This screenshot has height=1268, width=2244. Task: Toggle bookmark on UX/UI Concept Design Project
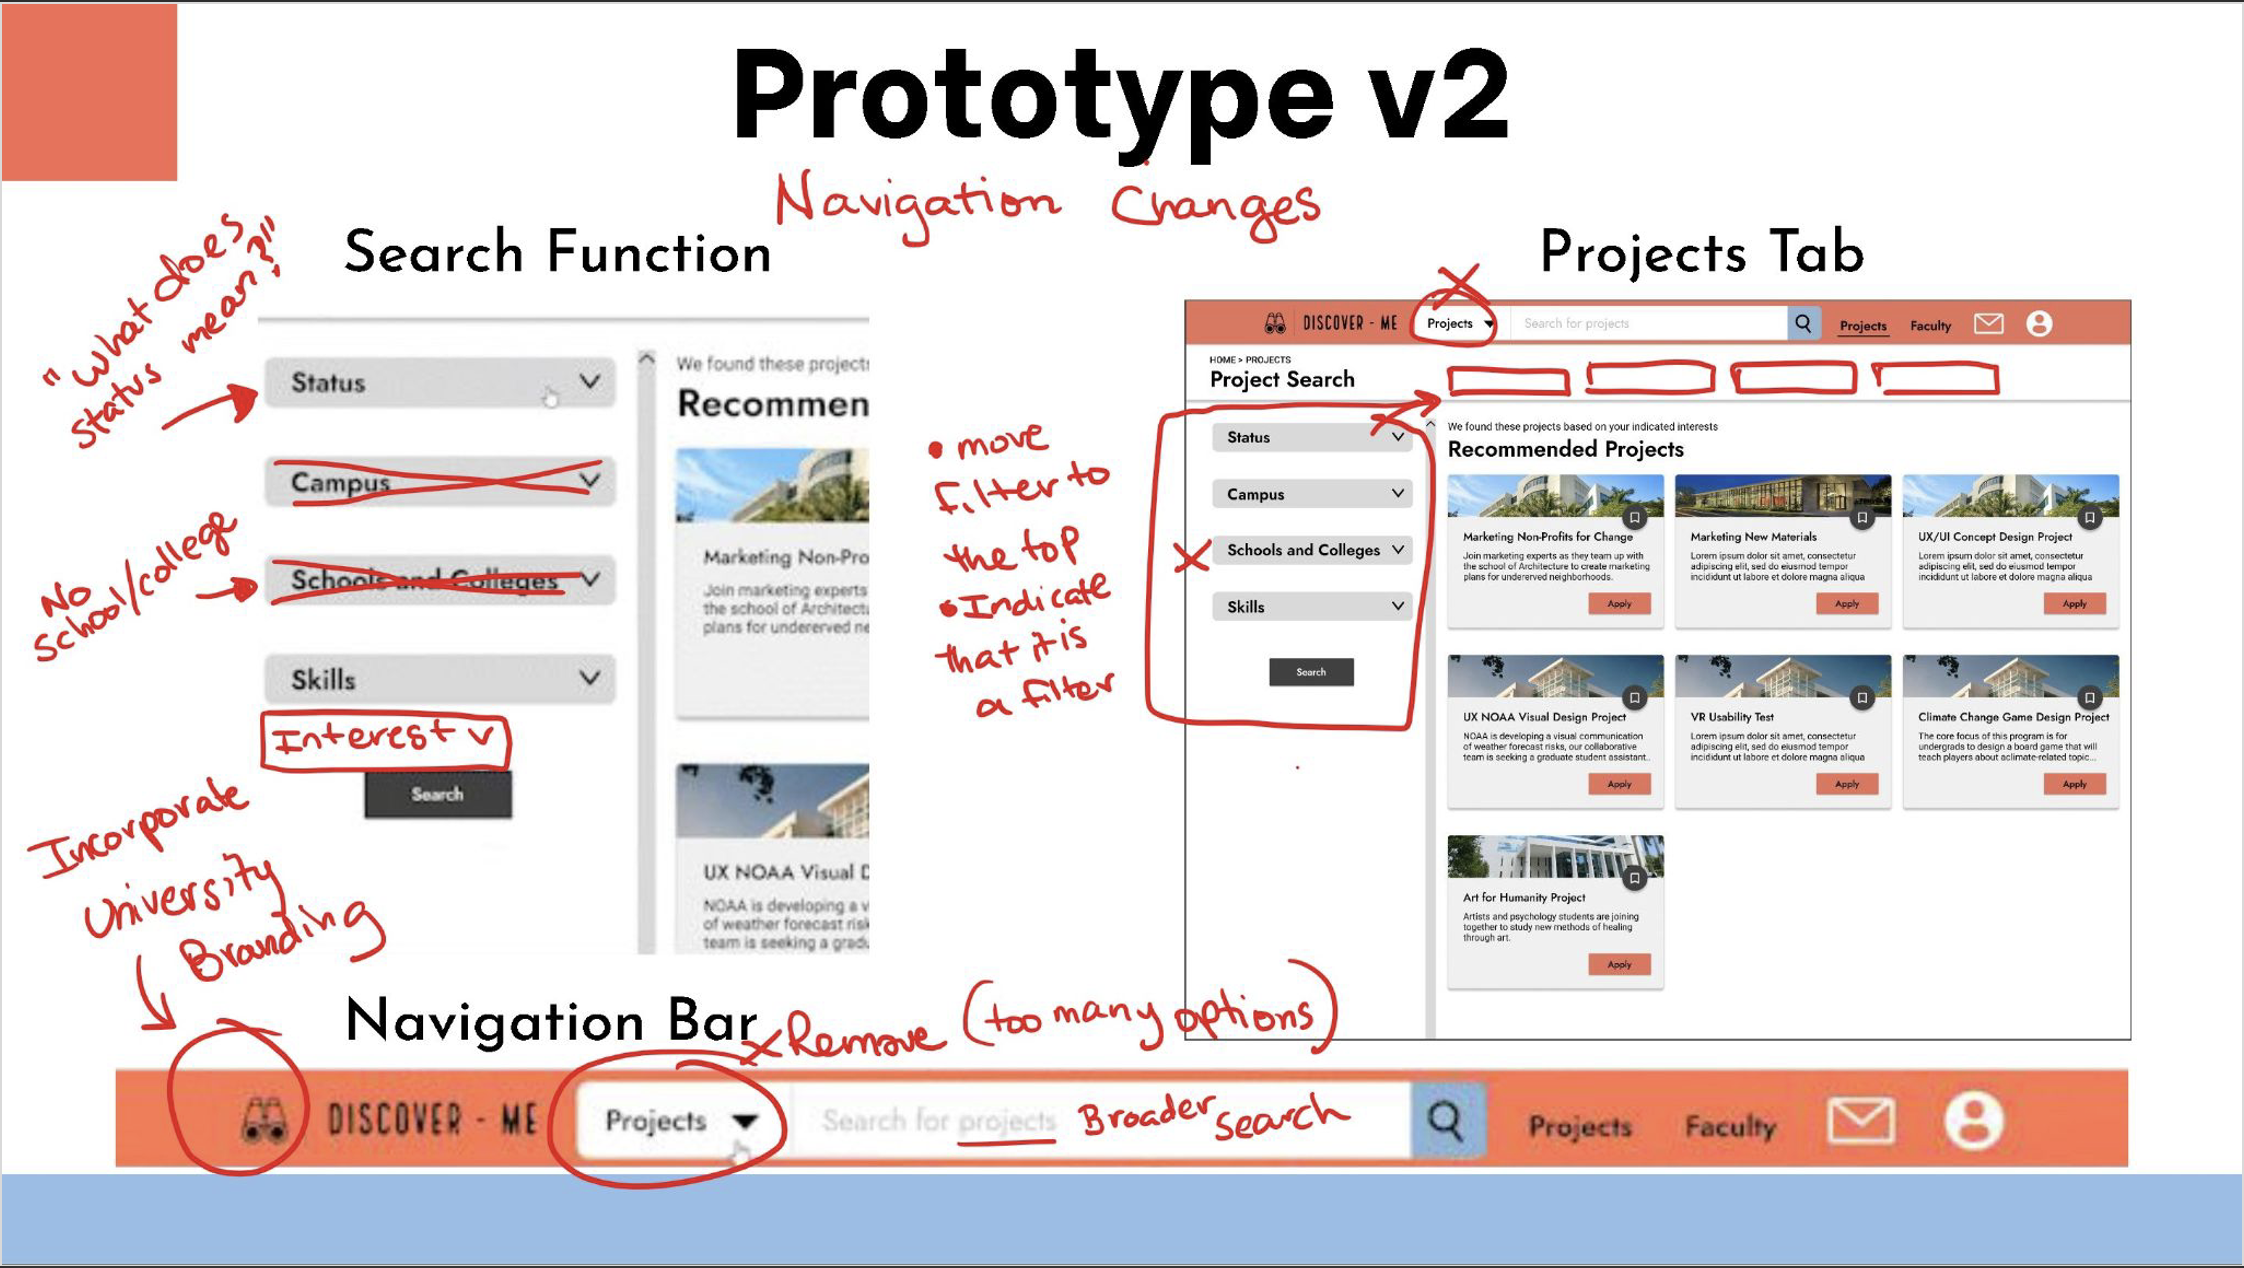(2089, 517)
